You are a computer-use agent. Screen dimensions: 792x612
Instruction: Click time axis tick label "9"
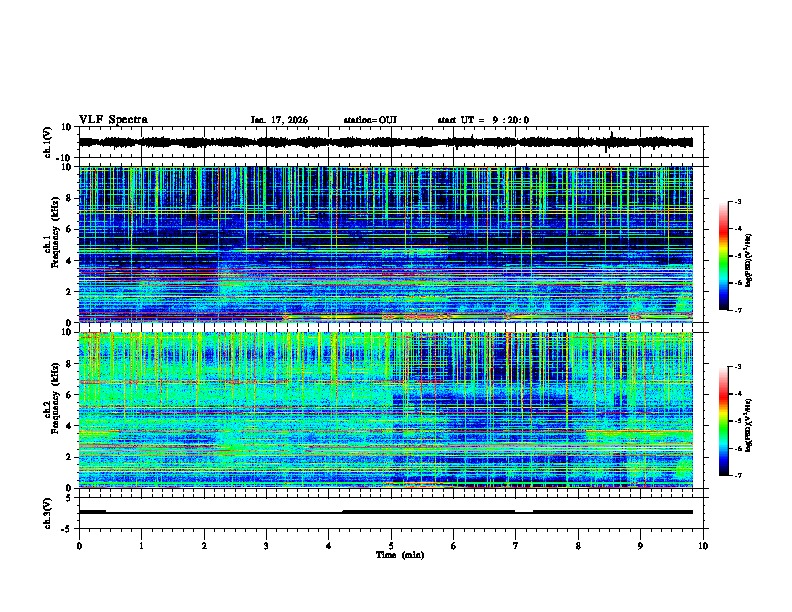(640, 546)
